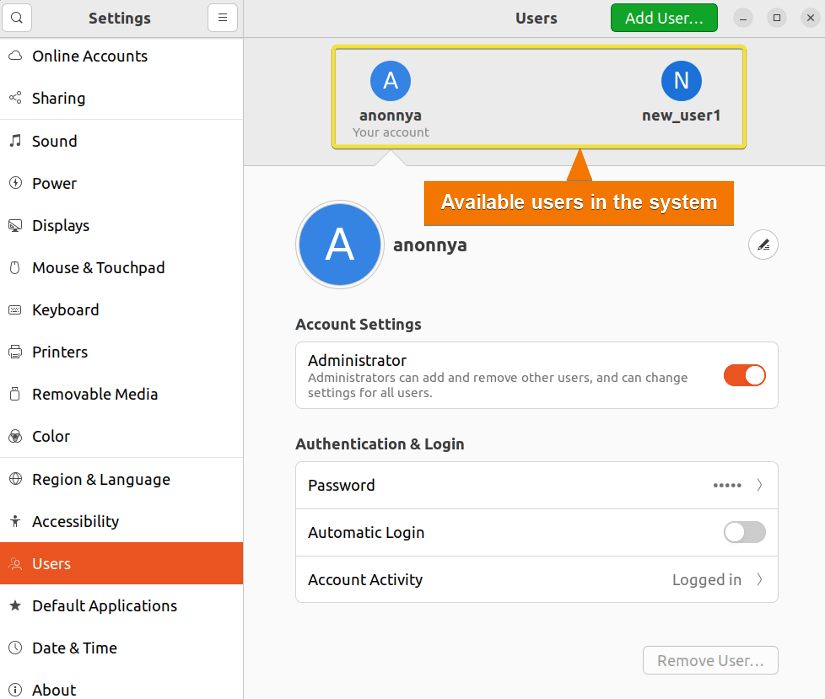Viewport: 825px width, 699px height.
Task: Click the Accessibility person icon
Action: [x=15, y=521]
